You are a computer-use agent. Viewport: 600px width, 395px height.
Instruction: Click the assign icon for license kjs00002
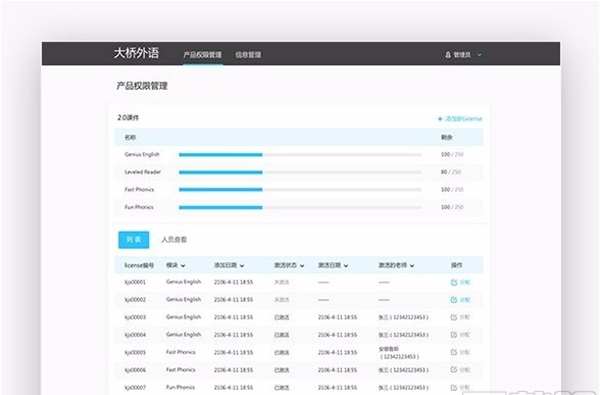454,300
